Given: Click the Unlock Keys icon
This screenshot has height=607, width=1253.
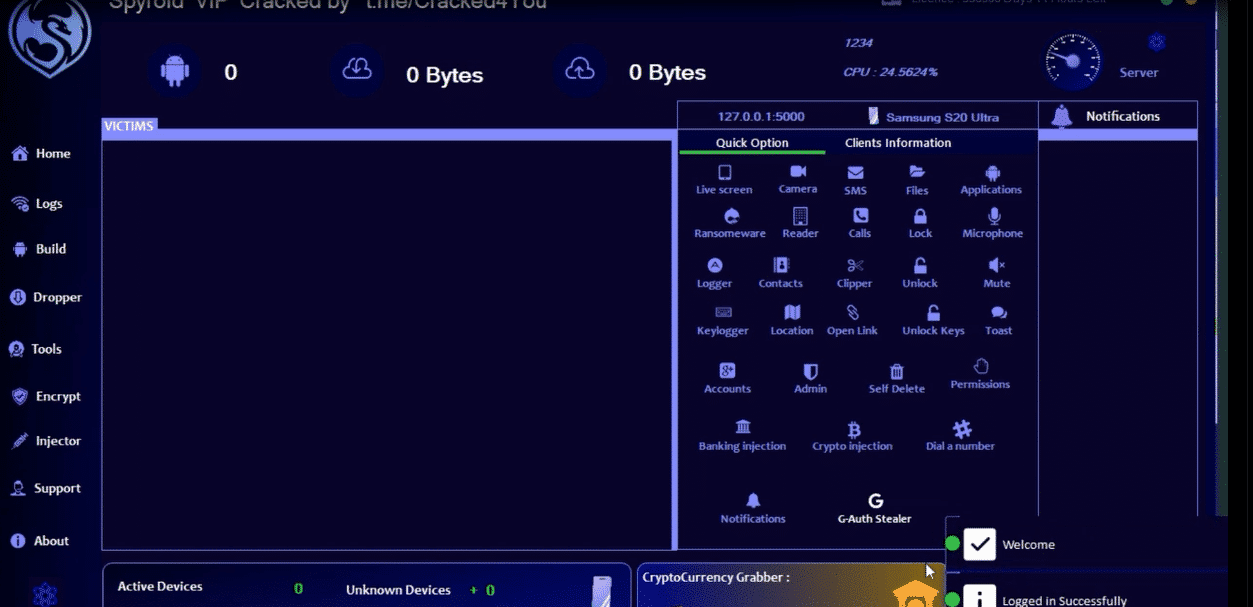Looking at the screenshot, I should 933,312.
